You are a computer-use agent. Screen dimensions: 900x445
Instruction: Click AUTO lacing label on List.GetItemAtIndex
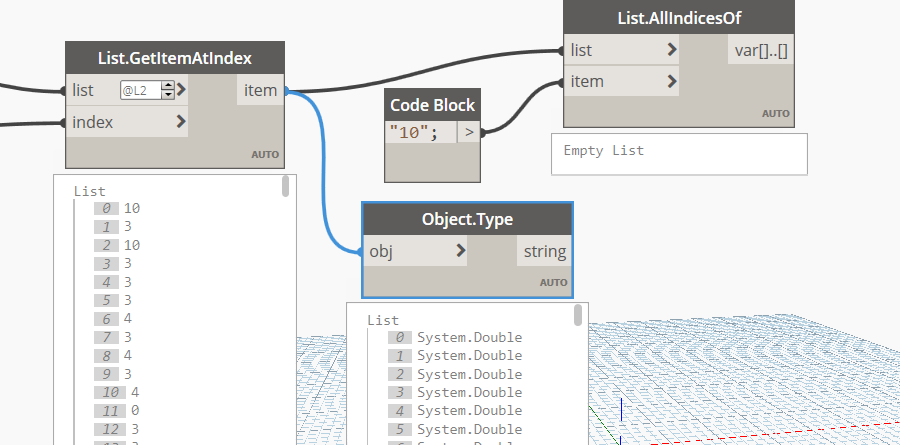click(265, 154)
